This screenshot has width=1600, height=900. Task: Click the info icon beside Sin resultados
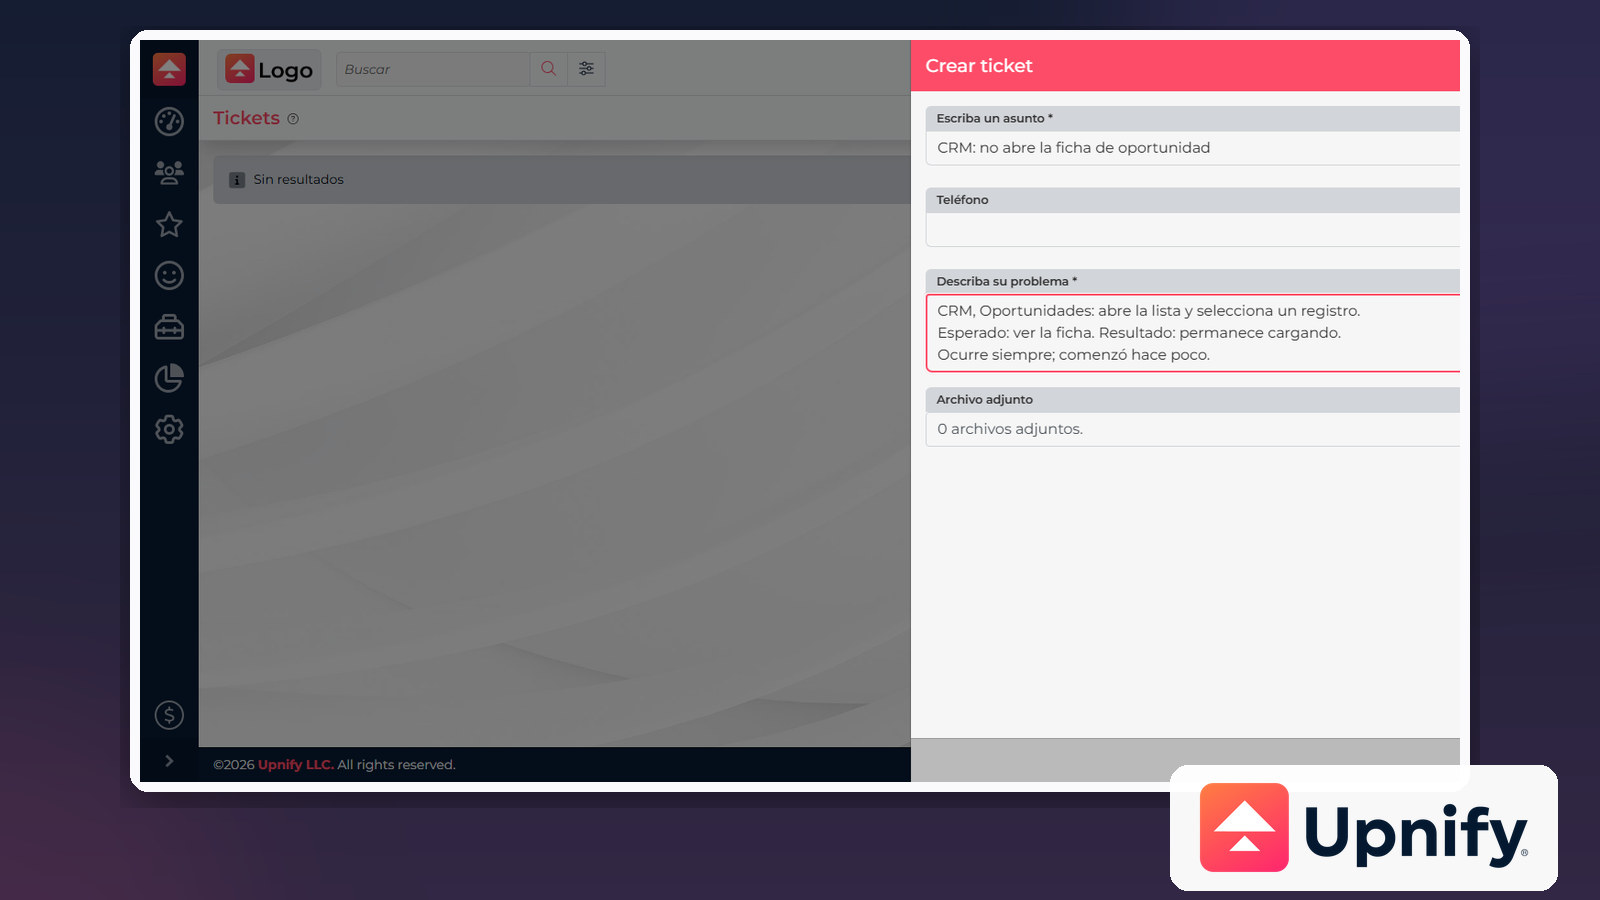click(237, 180)
